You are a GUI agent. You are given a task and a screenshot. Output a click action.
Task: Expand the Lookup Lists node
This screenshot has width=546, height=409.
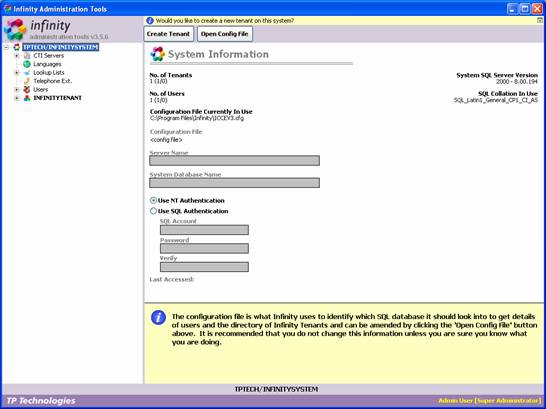click(17, 72)
